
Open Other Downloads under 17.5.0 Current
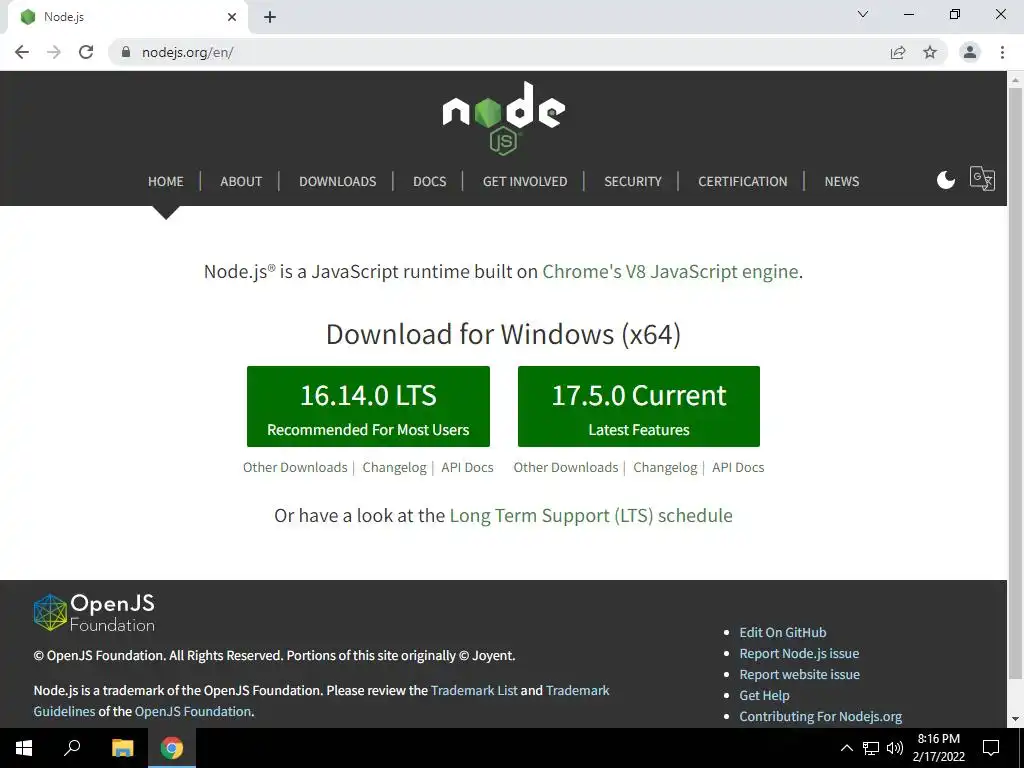[566, 468]
